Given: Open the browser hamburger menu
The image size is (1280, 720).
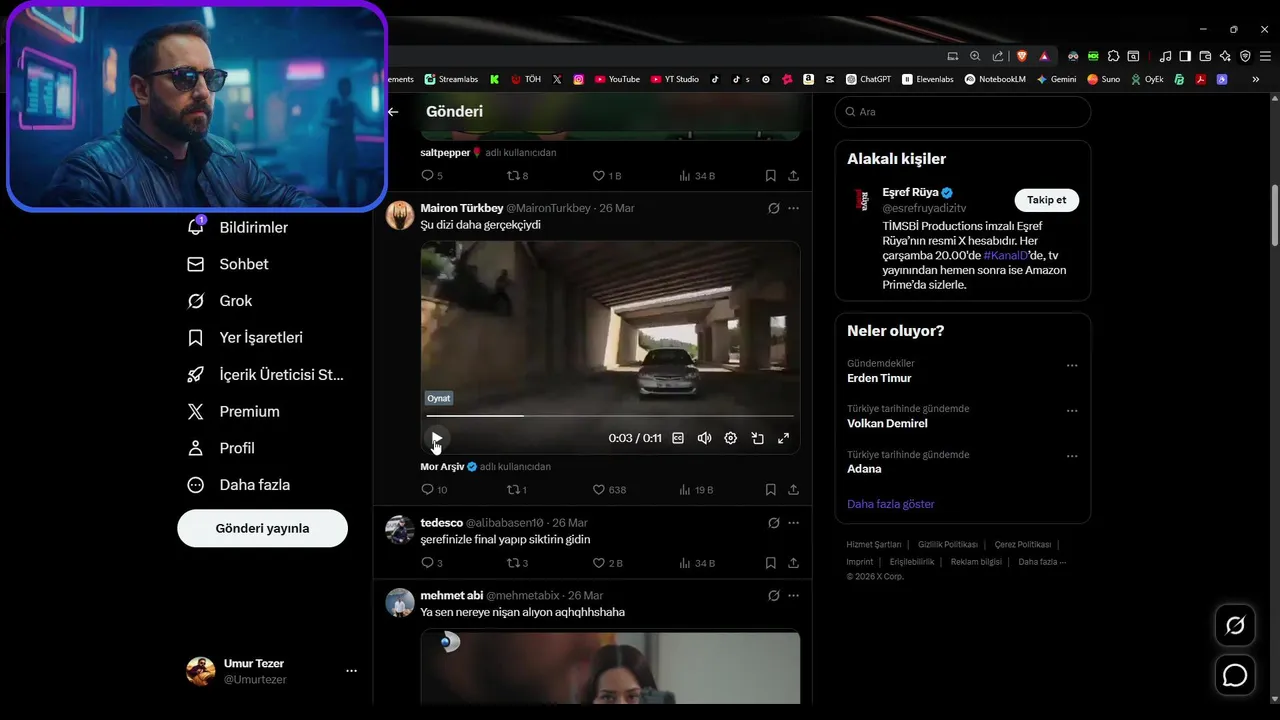Looking at the screenshot, I should [x=1265, y=56].
